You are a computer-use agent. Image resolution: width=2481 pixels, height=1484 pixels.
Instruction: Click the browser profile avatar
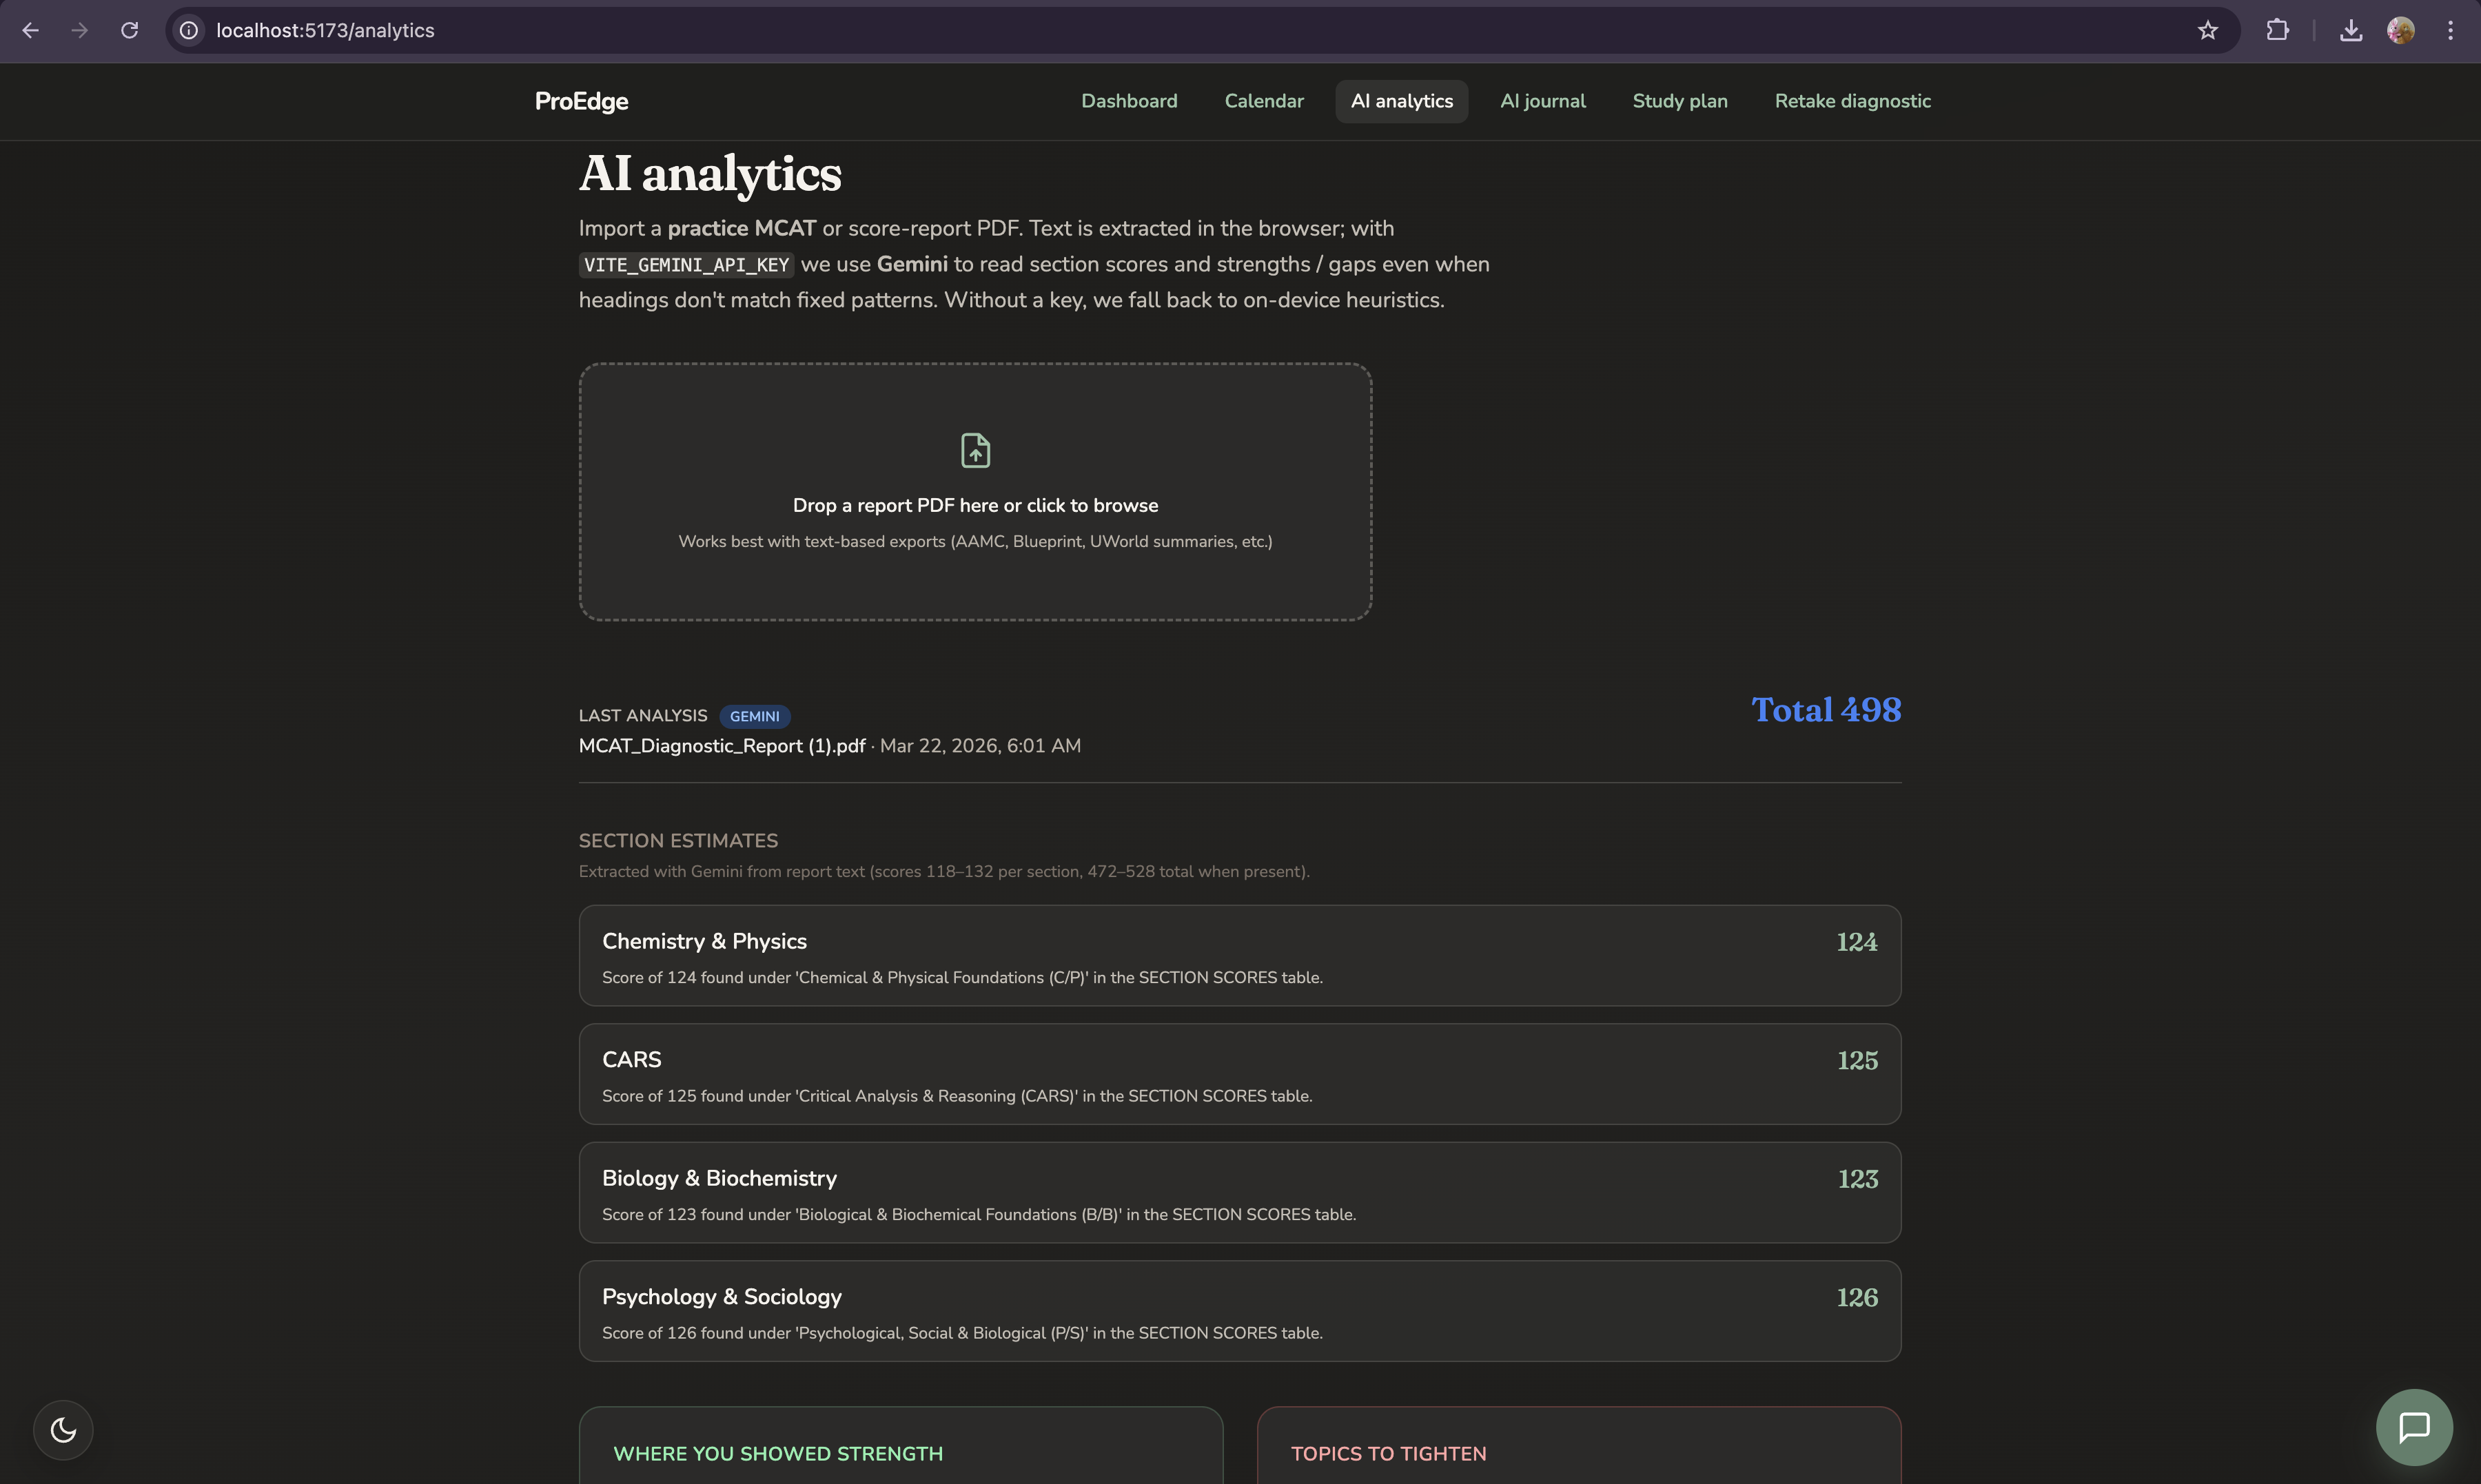pos(2400,30)
